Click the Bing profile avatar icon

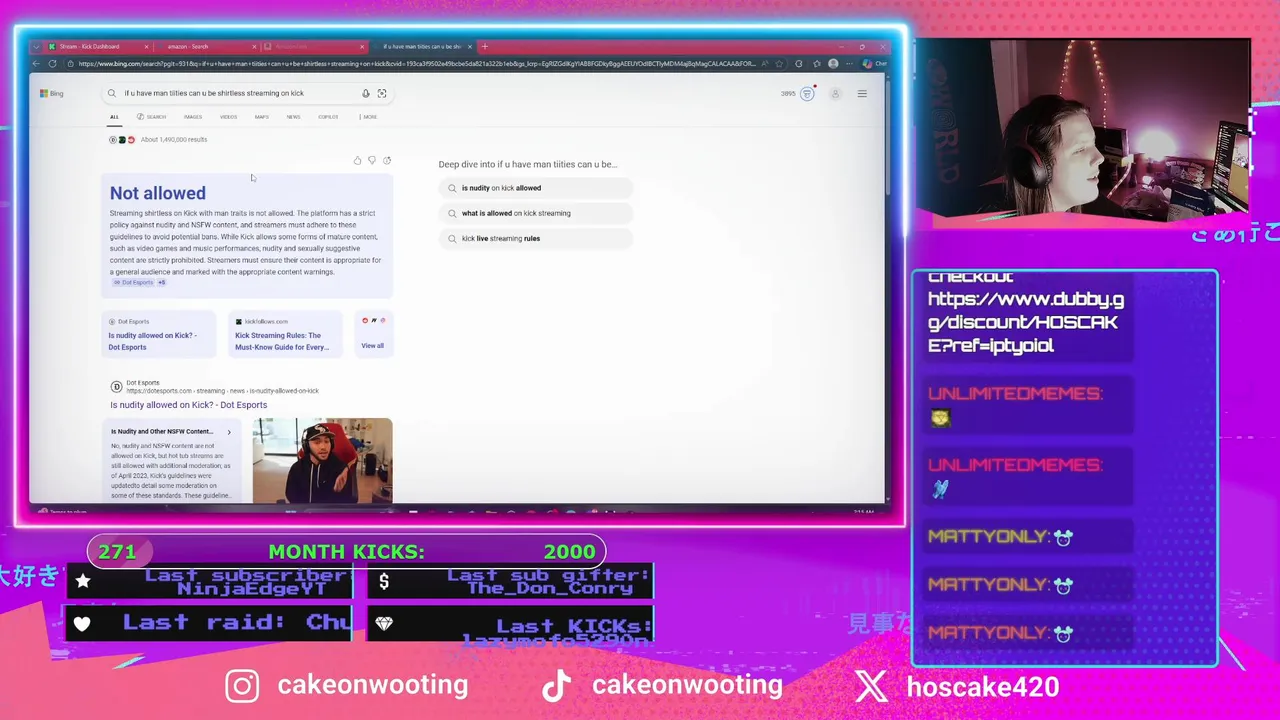click(x=835, y=94)
